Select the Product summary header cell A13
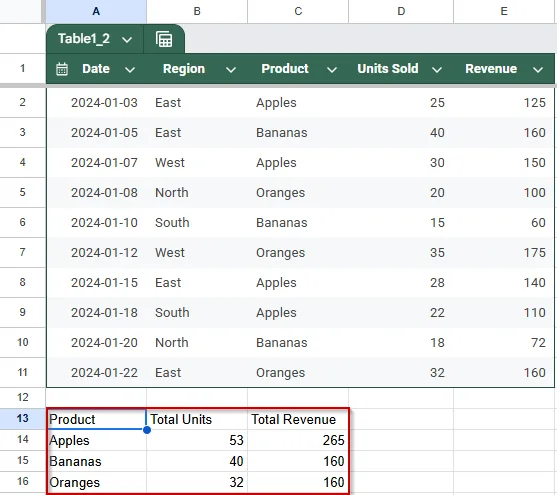Viewport: 557px width, 495px height. click(x=96, y=419)
